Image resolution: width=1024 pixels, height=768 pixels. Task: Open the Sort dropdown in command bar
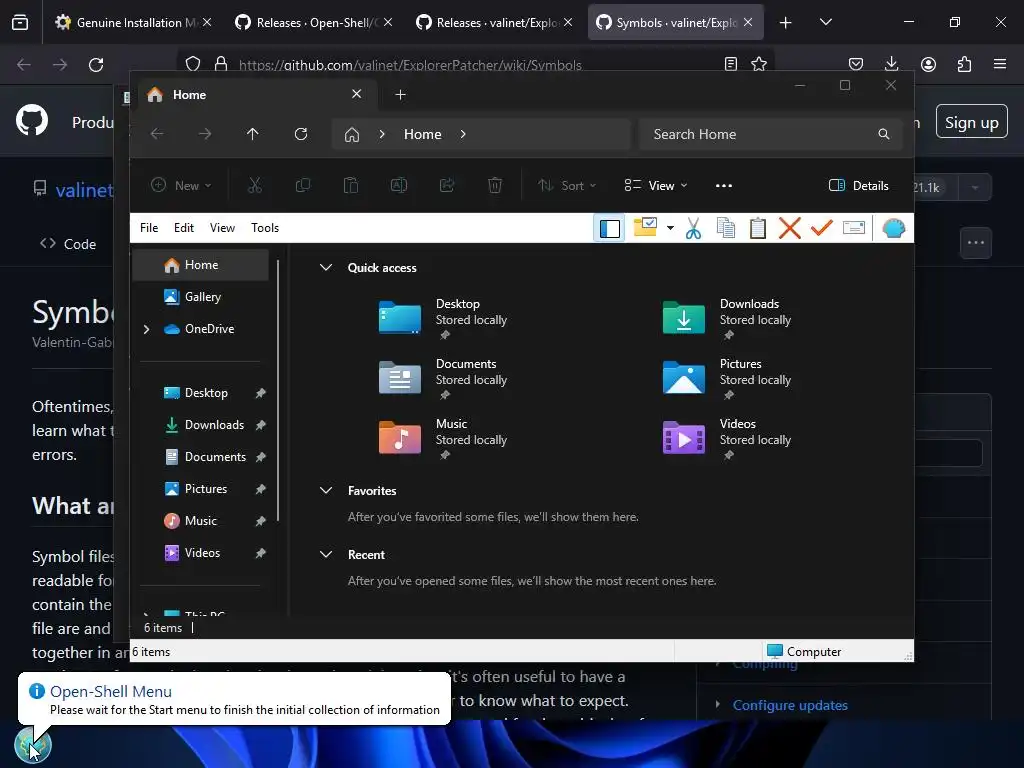[x=567, y=185]
